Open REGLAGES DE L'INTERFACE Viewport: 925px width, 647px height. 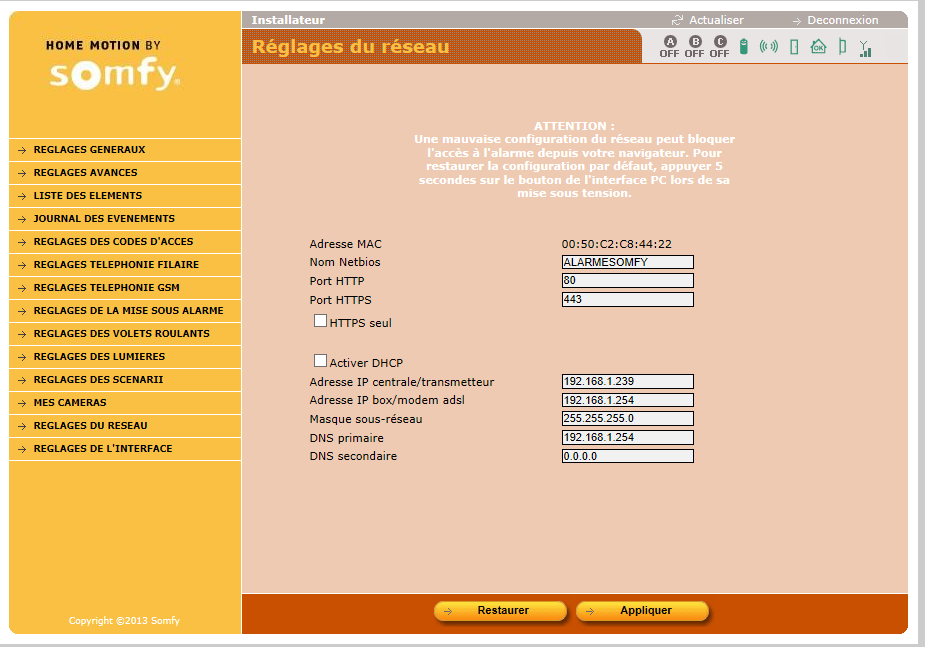click(125, 449)
